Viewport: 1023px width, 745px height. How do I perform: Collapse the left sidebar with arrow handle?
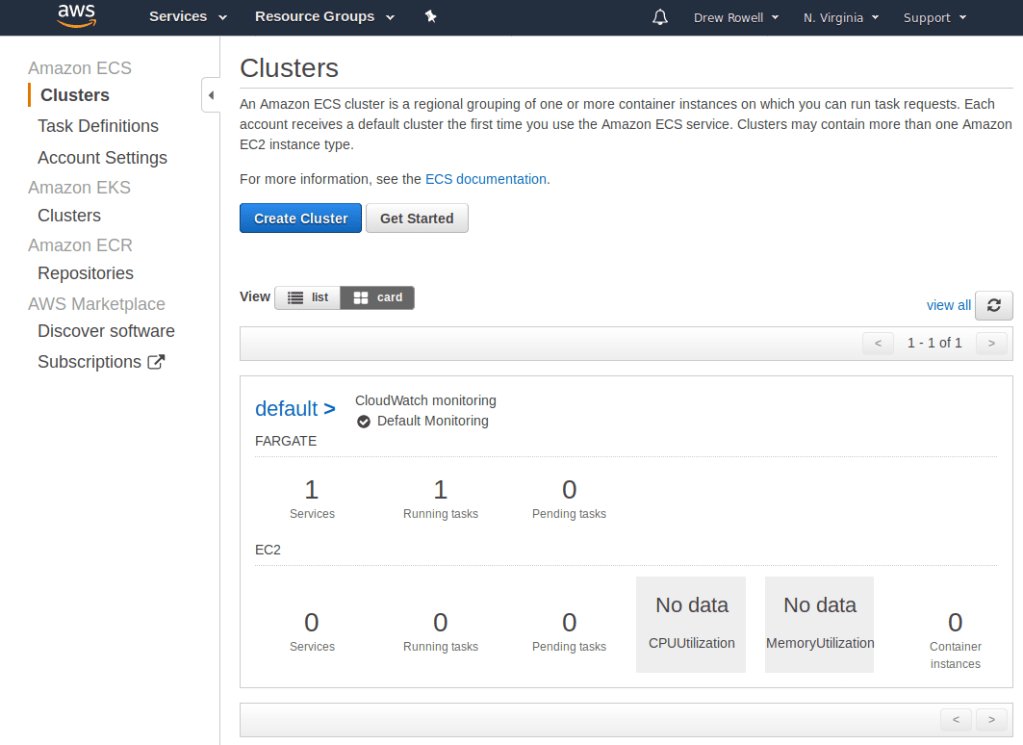(210, 95)
